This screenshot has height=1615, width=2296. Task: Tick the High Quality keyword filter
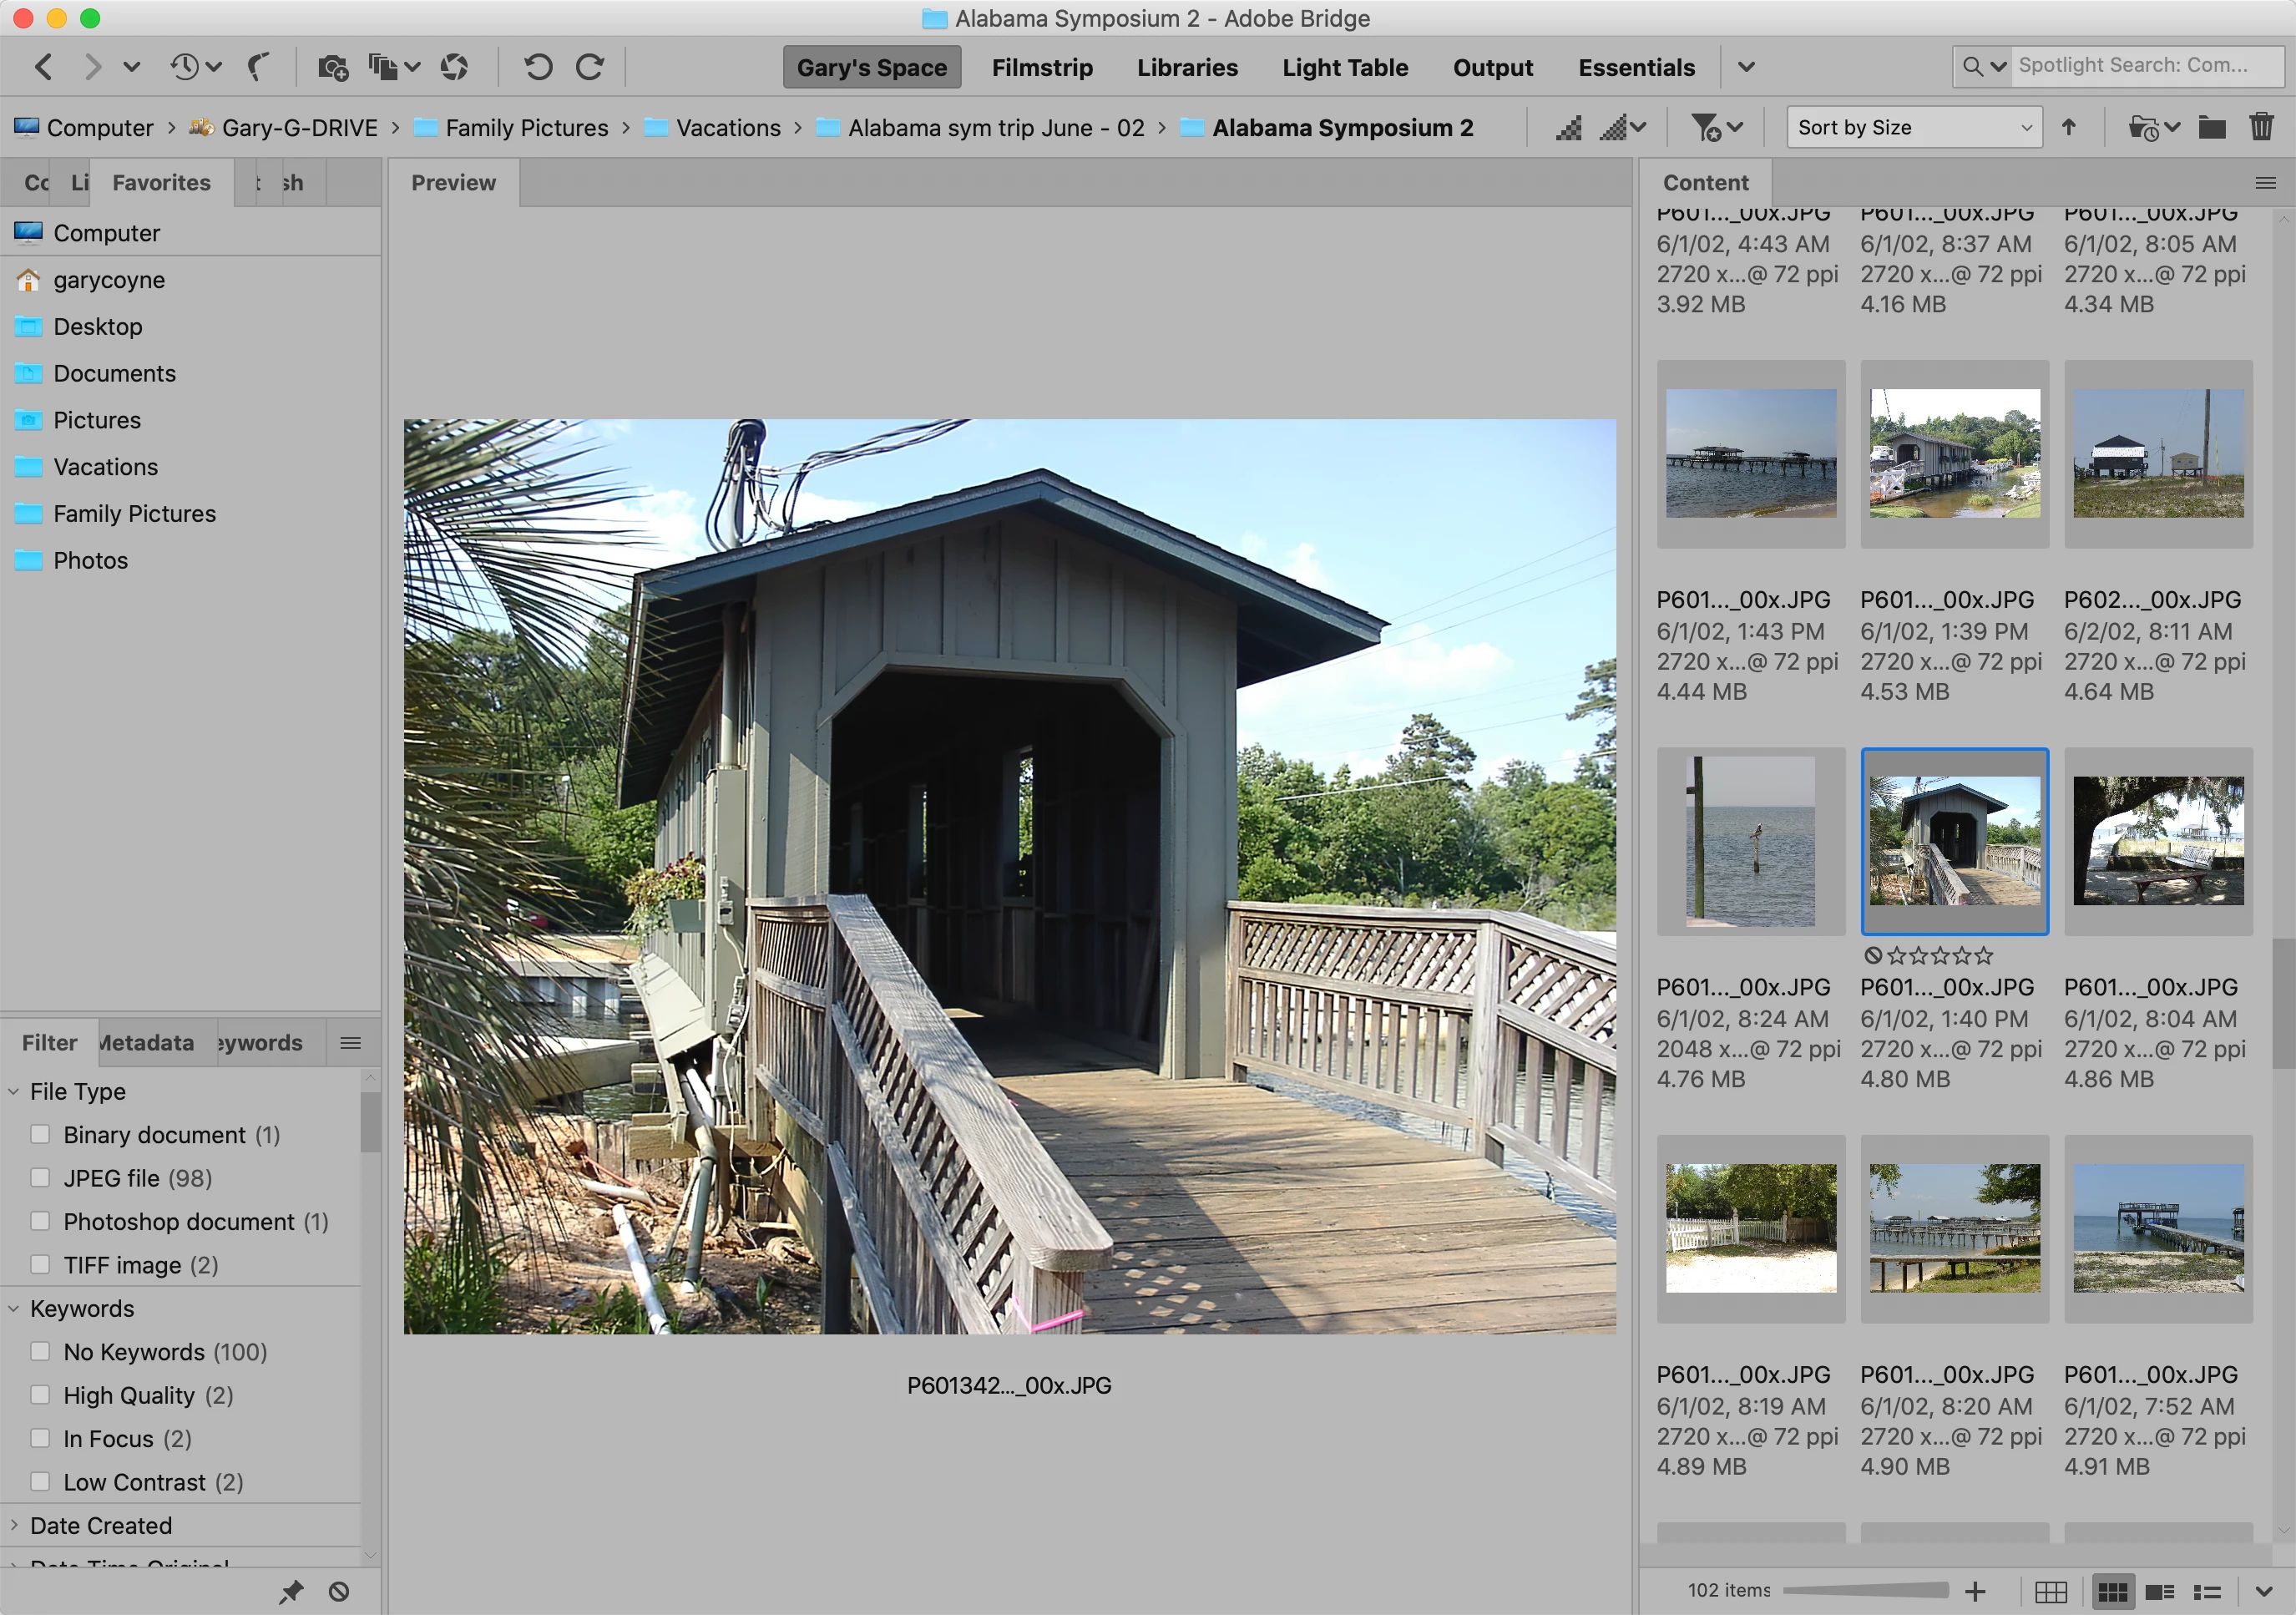40,1395
